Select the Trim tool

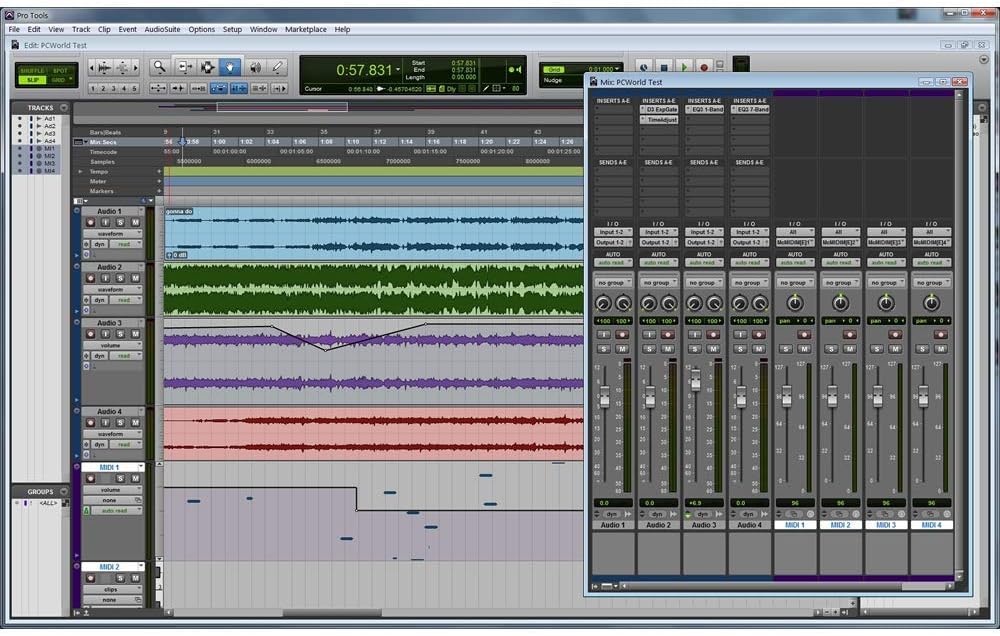point(184,66)
